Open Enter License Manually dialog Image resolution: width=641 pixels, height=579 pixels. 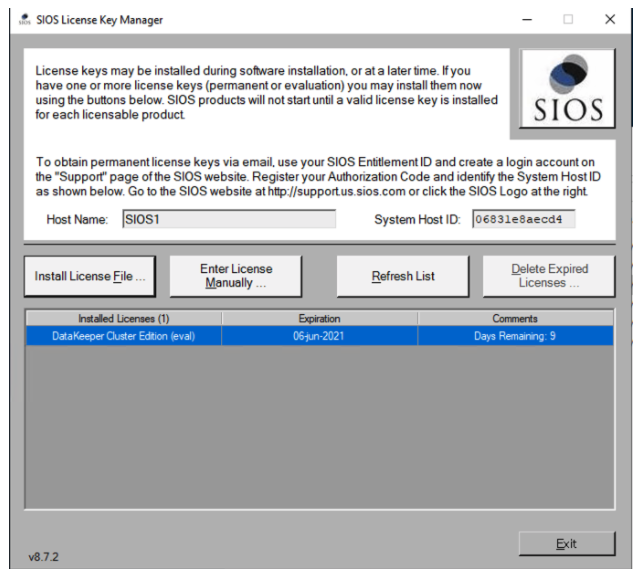click(236, 276)
